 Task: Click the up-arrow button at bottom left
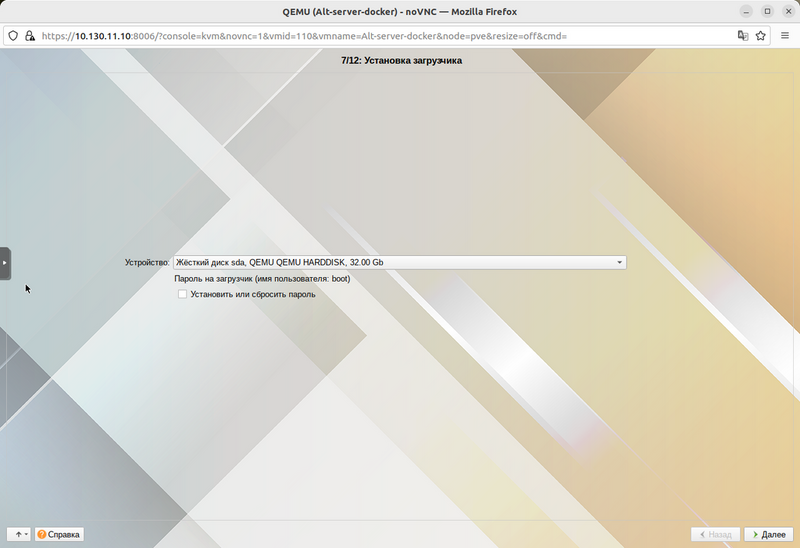[19, 534]
